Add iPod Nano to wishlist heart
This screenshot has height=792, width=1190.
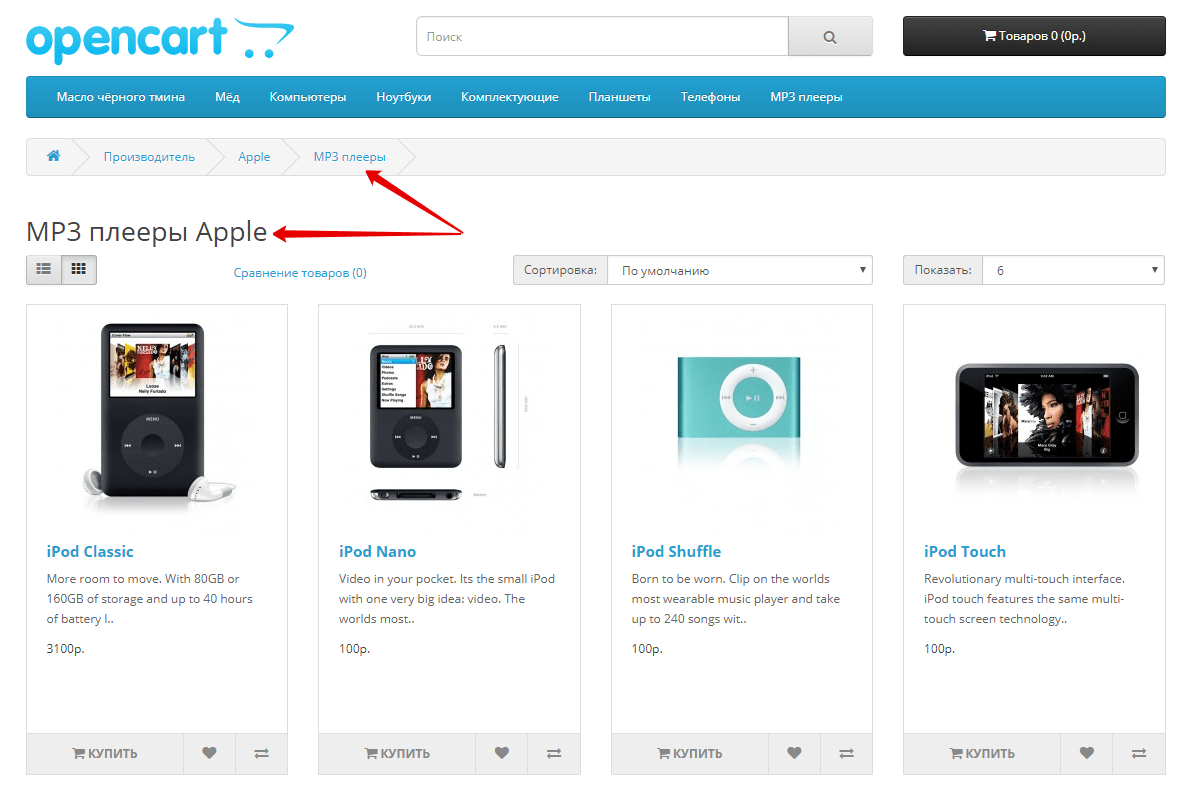coord(501,753)
